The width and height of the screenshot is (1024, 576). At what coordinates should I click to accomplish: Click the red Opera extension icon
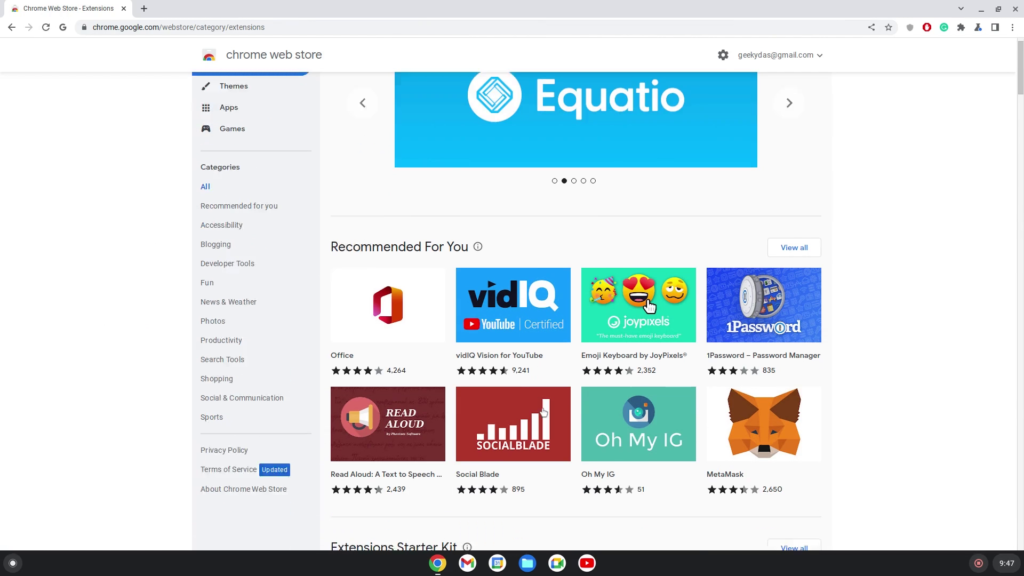(927, 27)
